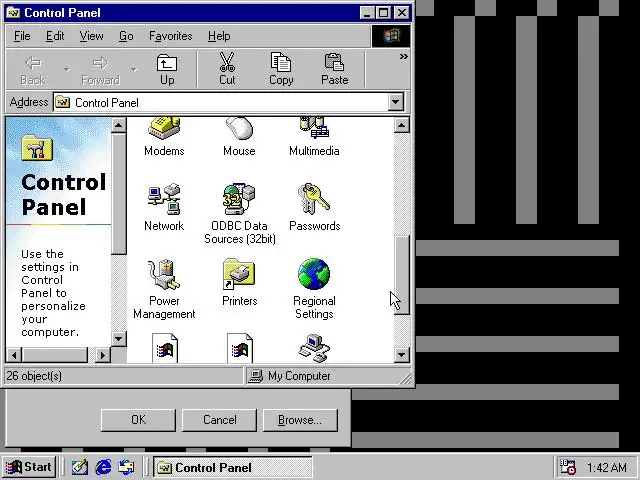The image size is (640, 480).
Task: Open the Help menu
Action: 219,36
